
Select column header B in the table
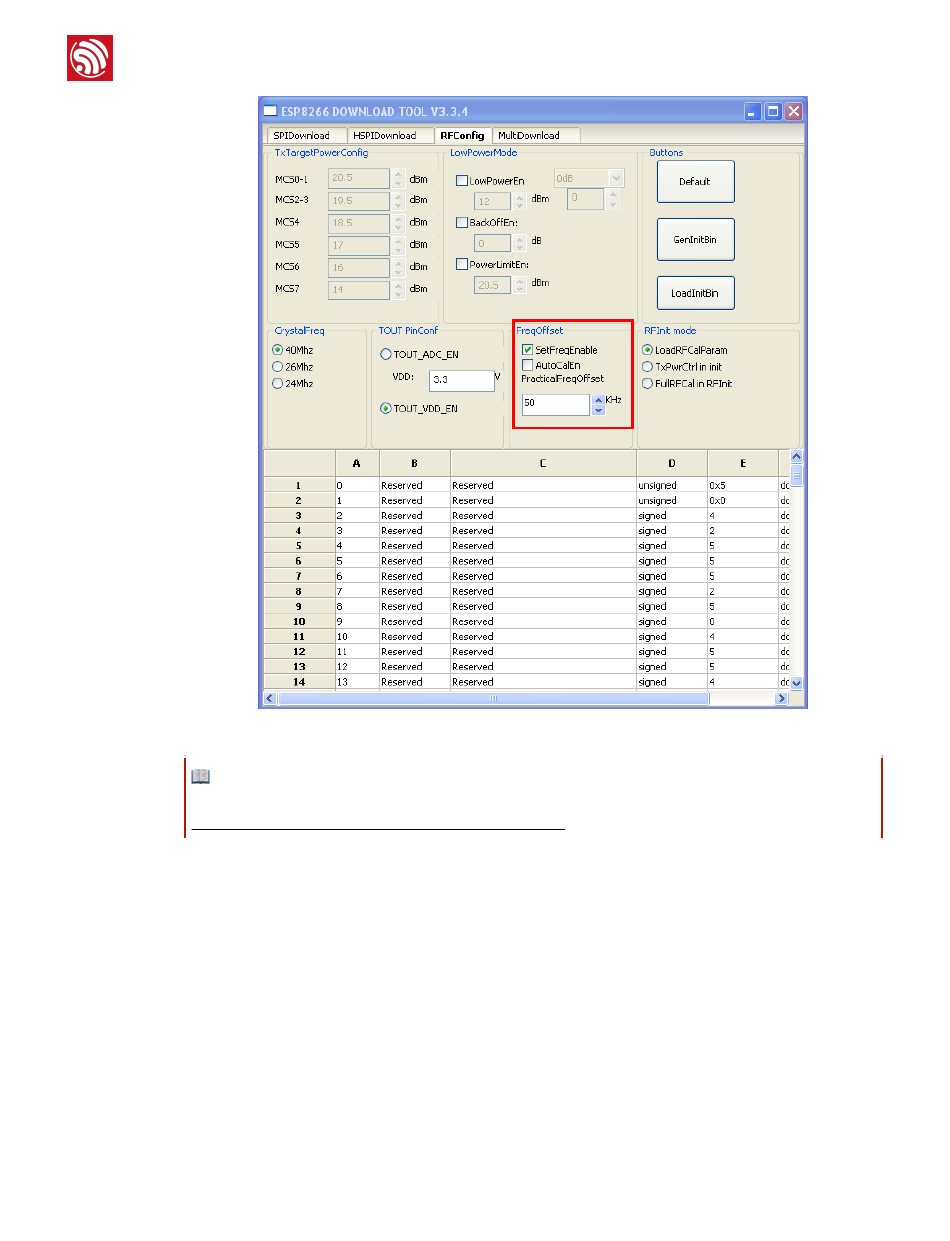[x=415, y=463]
